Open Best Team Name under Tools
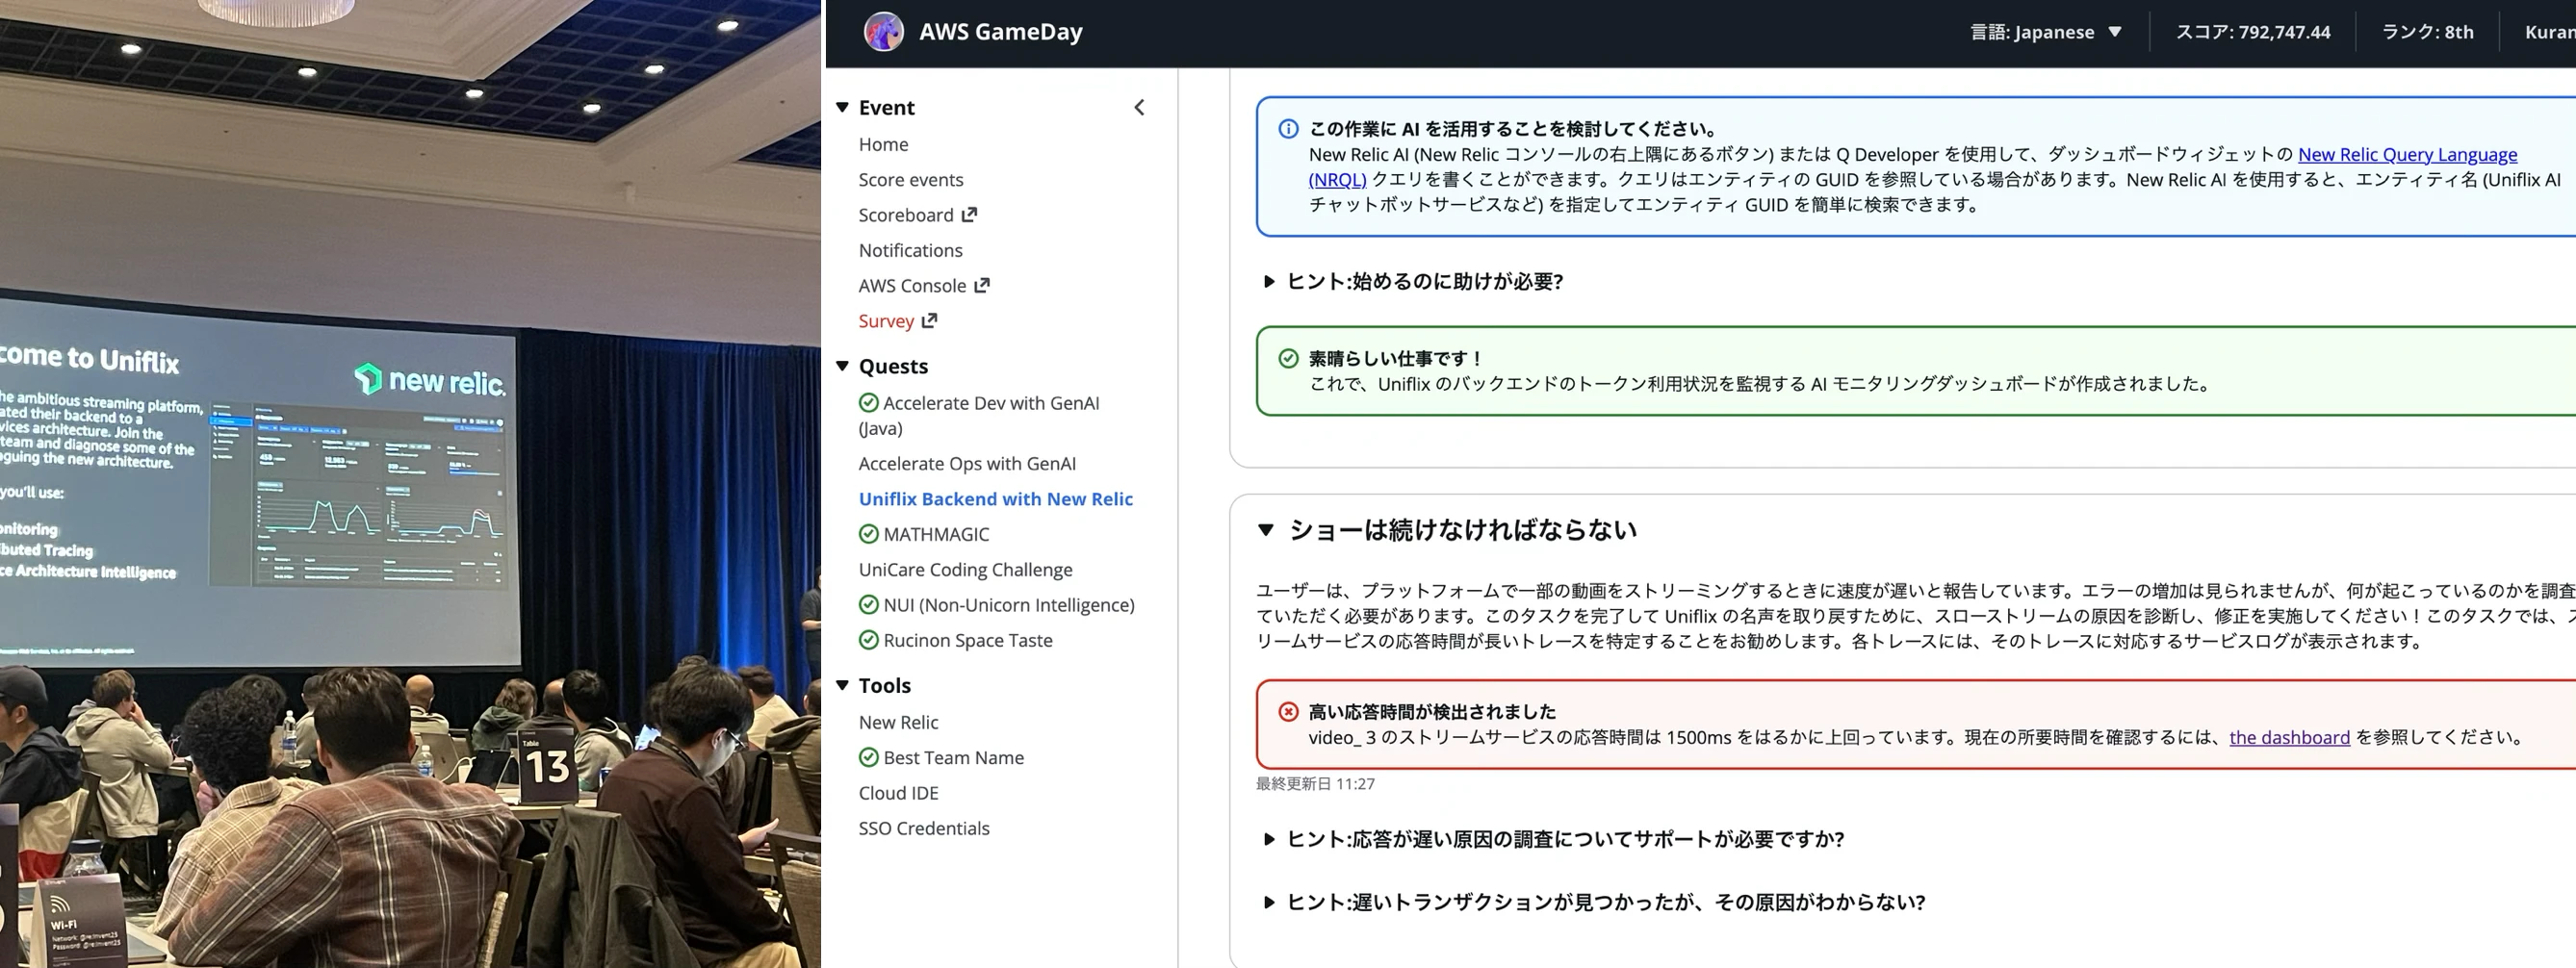The width and height of the screenshot is (2576, 968). click(x=954, y=758)
